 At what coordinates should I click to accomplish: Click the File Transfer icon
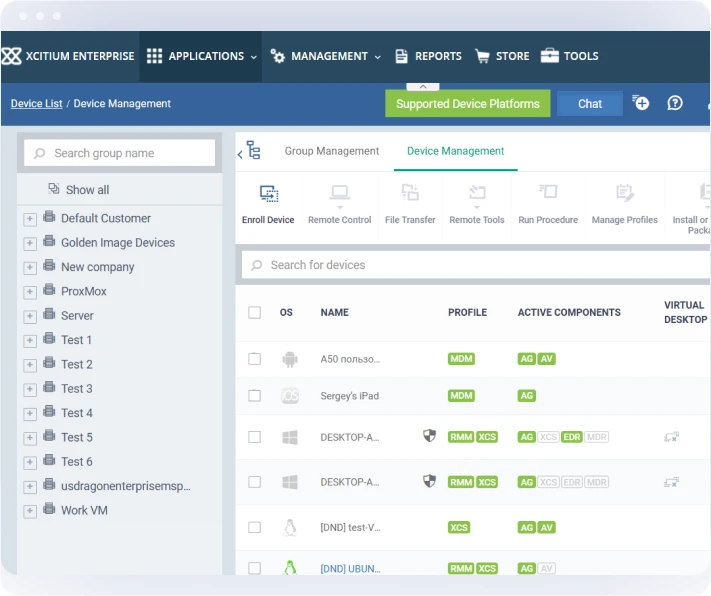pos(410,192)
